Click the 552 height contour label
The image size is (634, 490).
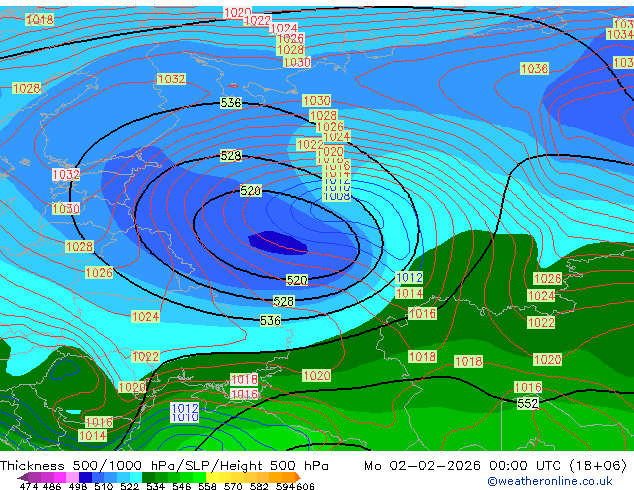(x=528, y=403)
